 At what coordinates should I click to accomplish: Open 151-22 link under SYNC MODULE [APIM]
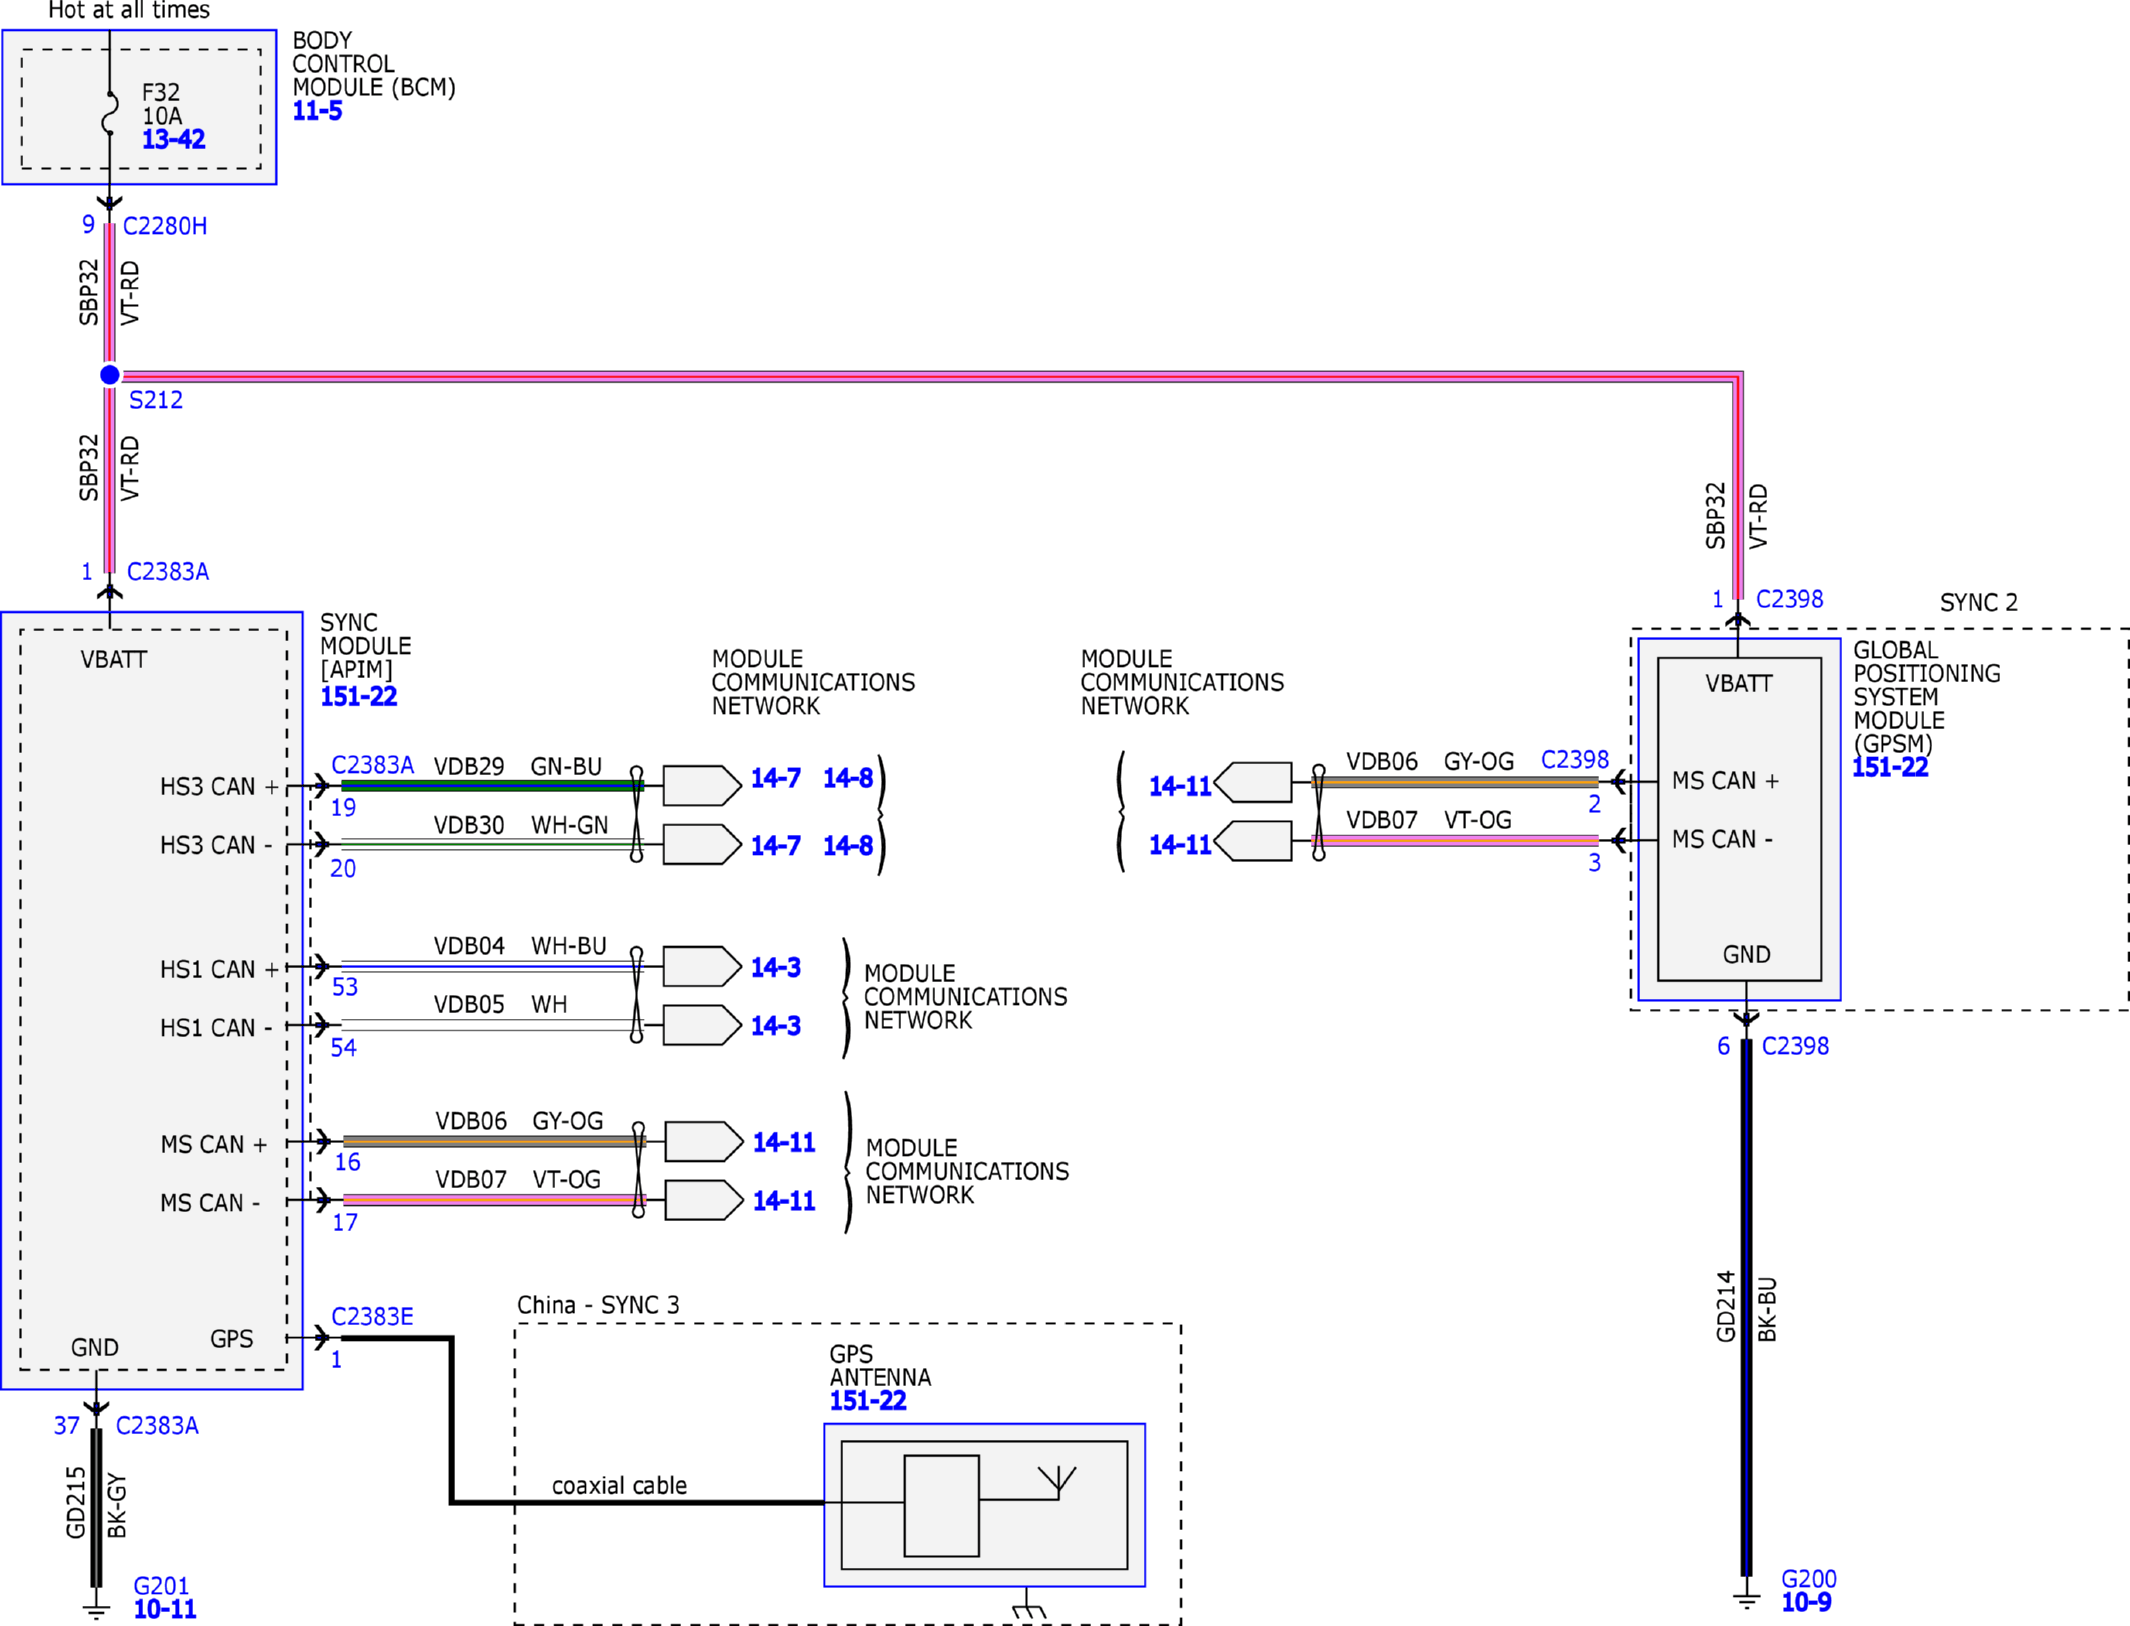359,697
